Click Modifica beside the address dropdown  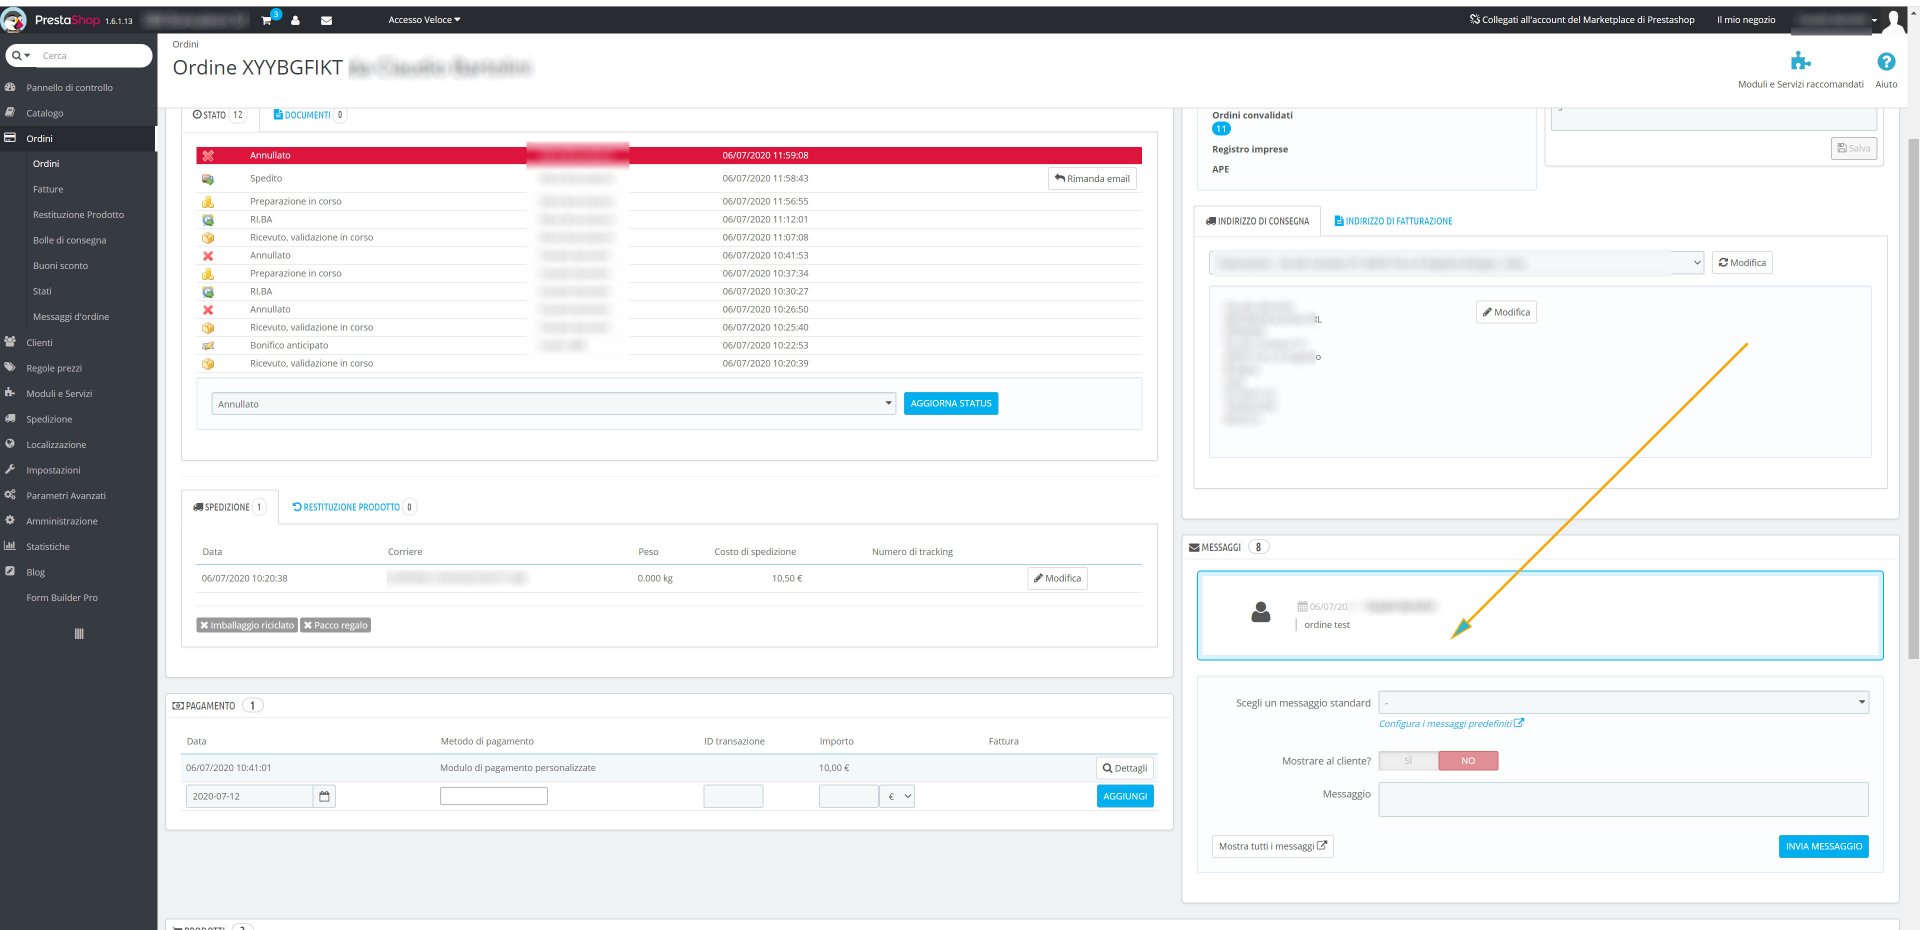1742,263
